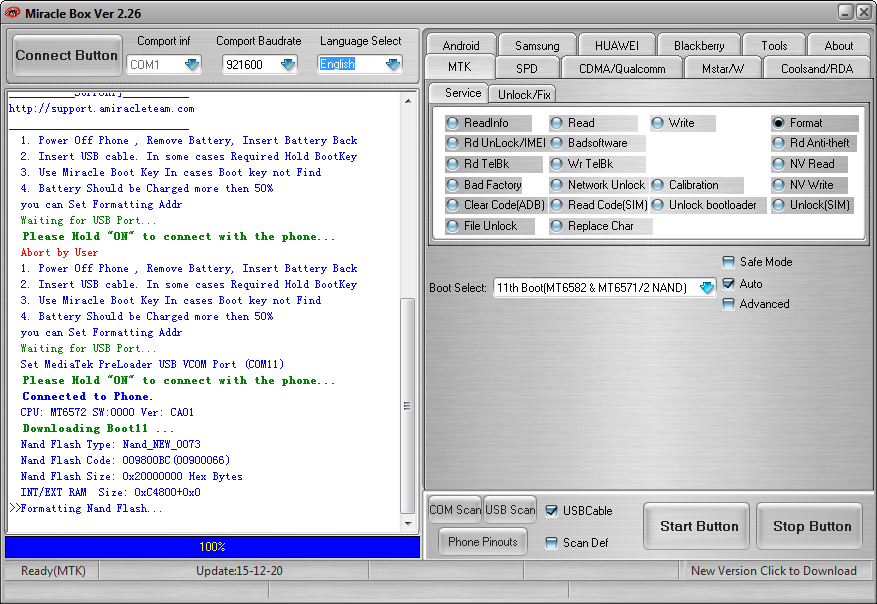Open the Comport Baudrate dropdown arrow
The image size is (877, 604).
(x=287, y=65)
